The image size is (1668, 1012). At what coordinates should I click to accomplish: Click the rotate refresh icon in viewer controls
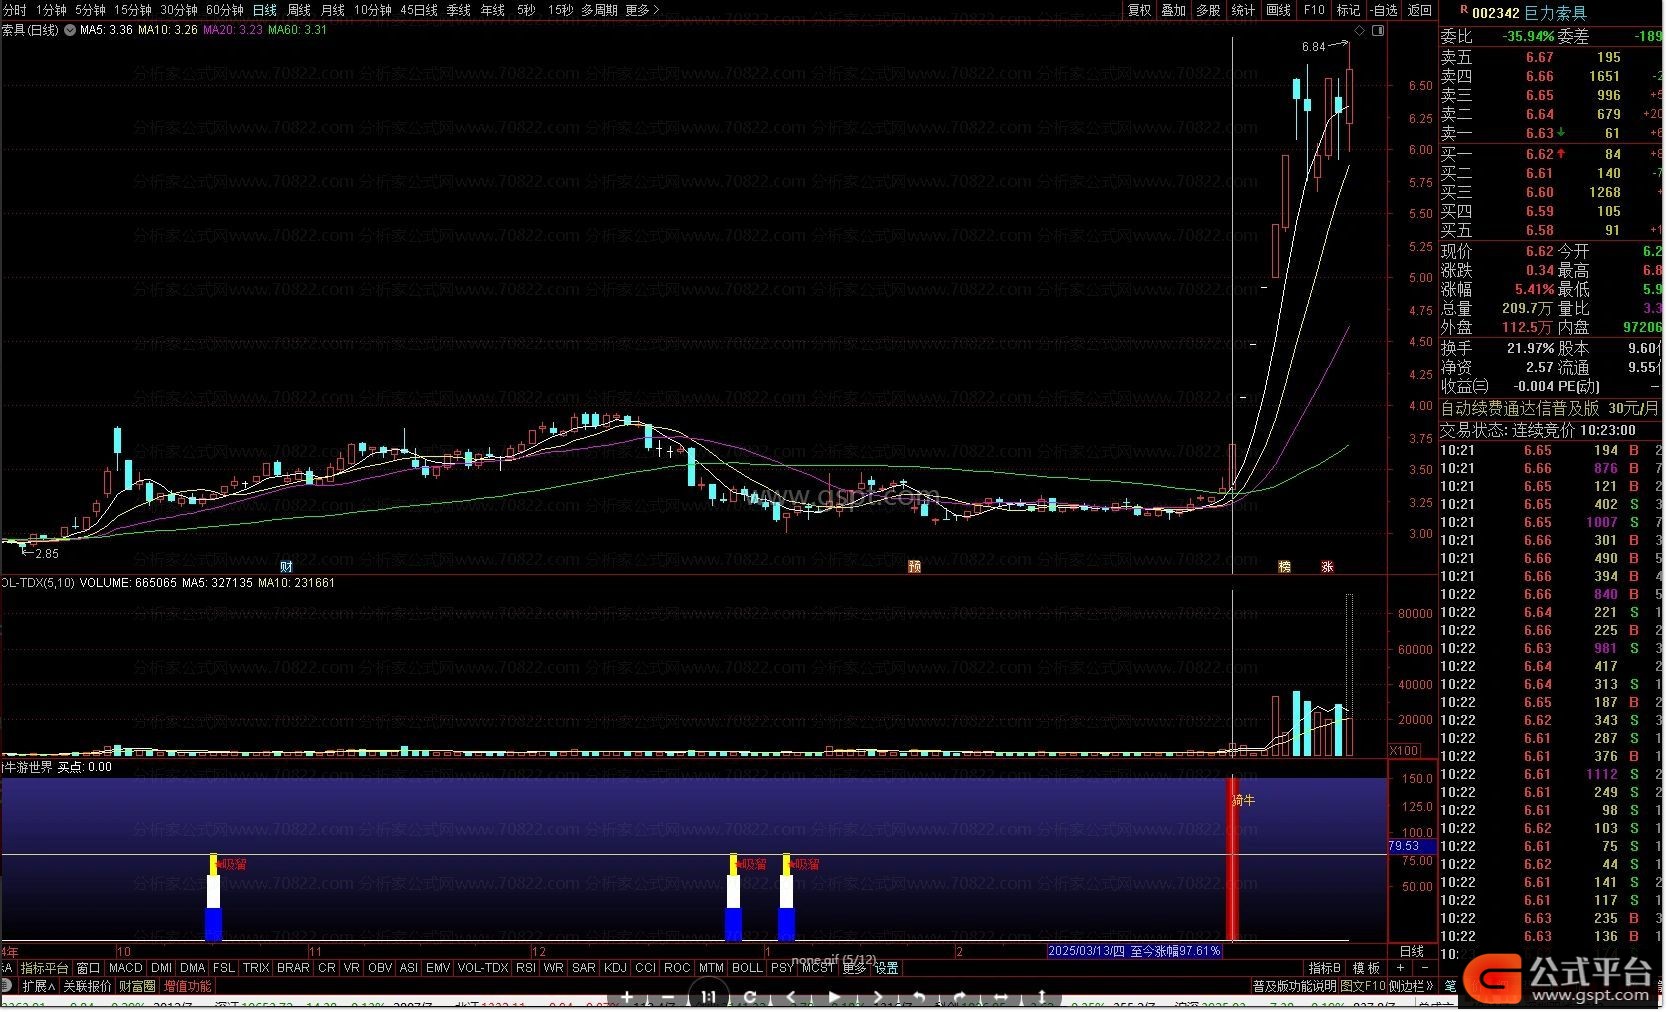pos(750,997)
